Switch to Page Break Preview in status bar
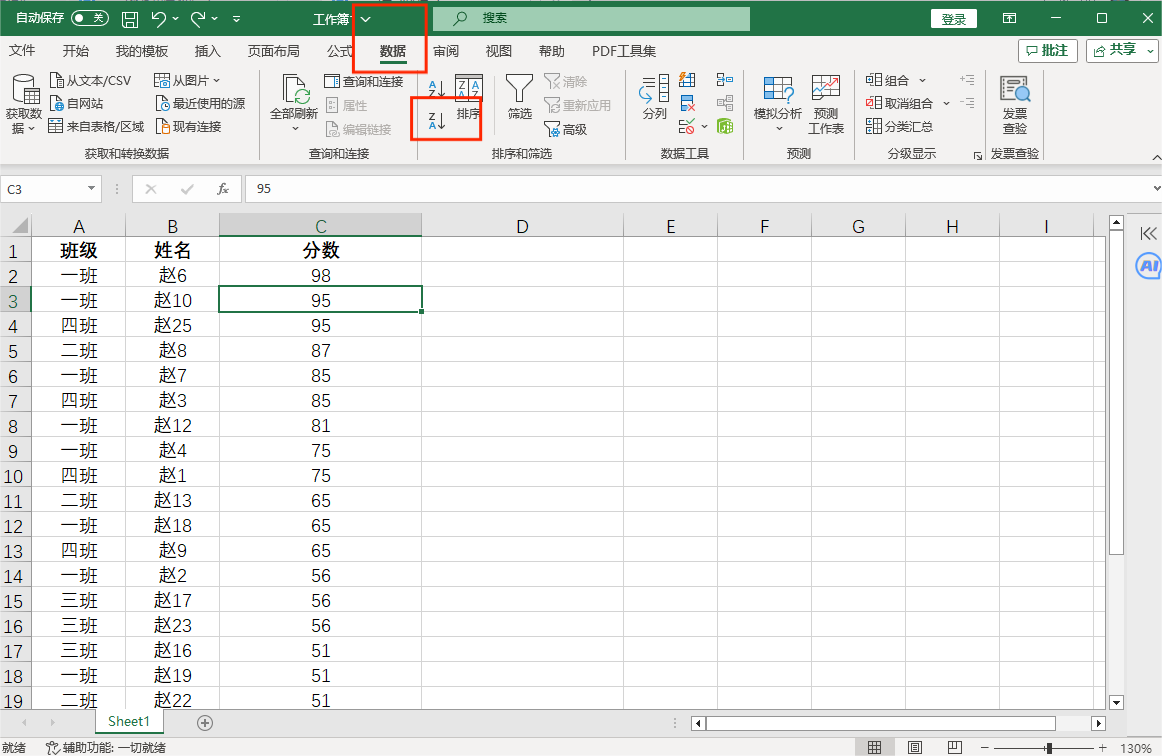This screenshot has height=756, width=1162. tap(953, 747)
